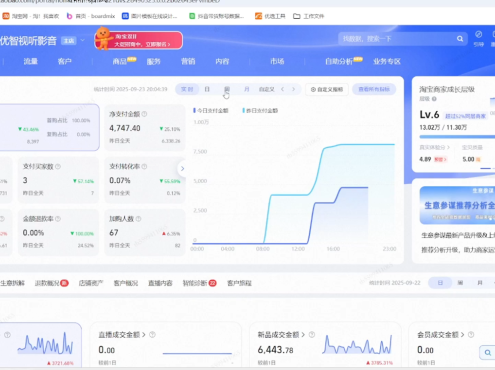Image resolution: width=495 pixels, height=370 pixels.
Task: Click 查看所有指标 button
Action: click(x=374, y=89)
